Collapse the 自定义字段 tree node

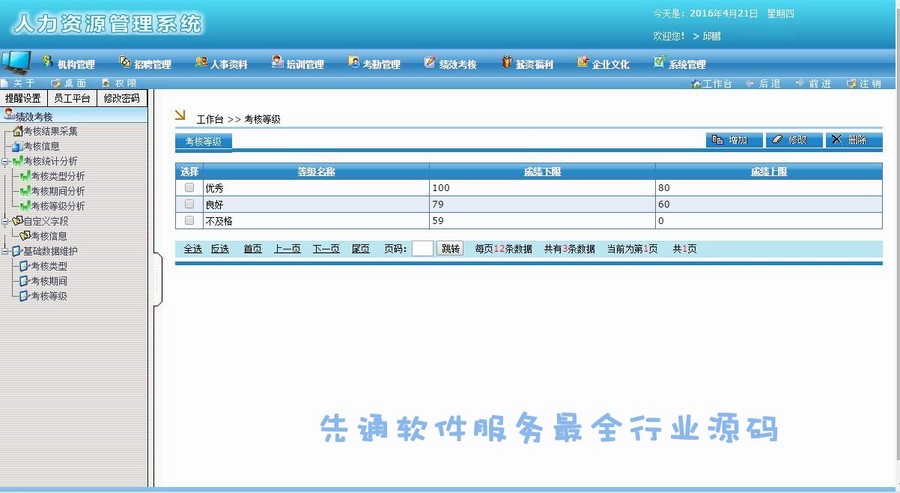(x=5, y=222)
